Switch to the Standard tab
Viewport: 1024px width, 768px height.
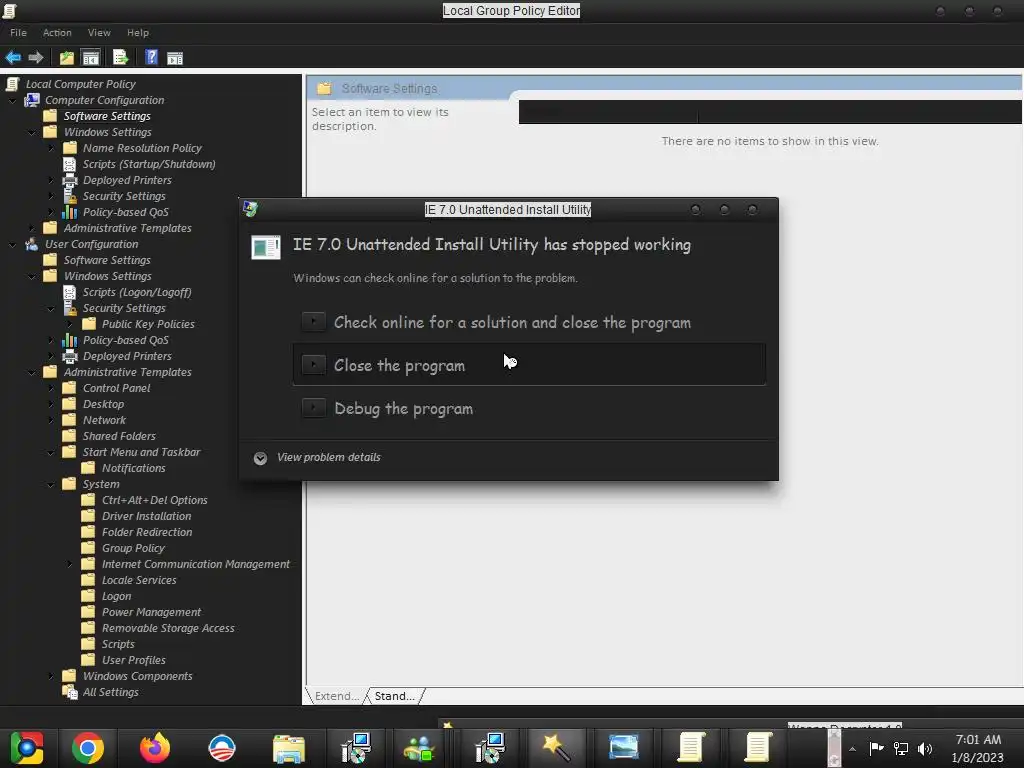[x=394, y=696]
